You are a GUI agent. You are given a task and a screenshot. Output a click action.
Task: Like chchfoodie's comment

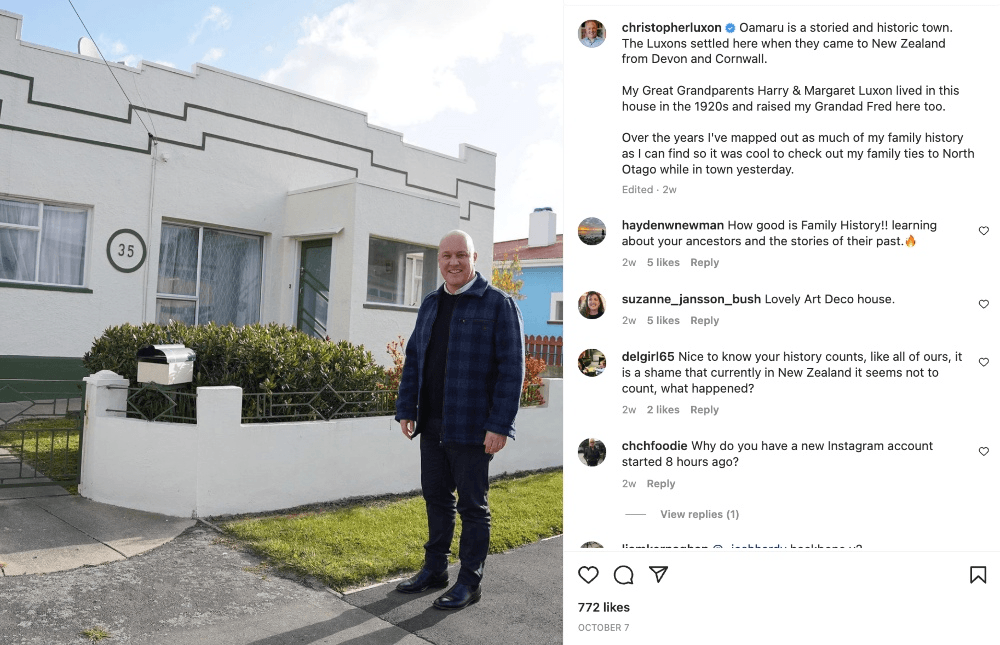tap(983, 451)
